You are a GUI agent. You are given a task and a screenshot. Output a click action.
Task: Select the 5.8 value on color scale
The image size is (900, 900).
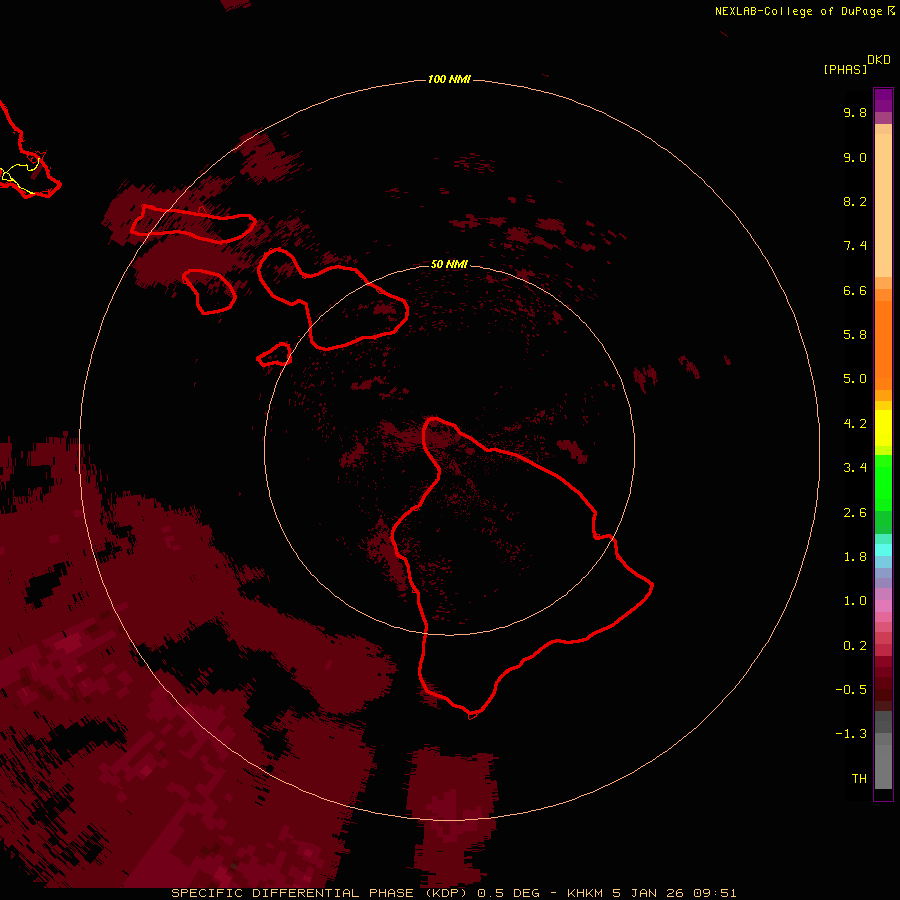coord(855,335)
